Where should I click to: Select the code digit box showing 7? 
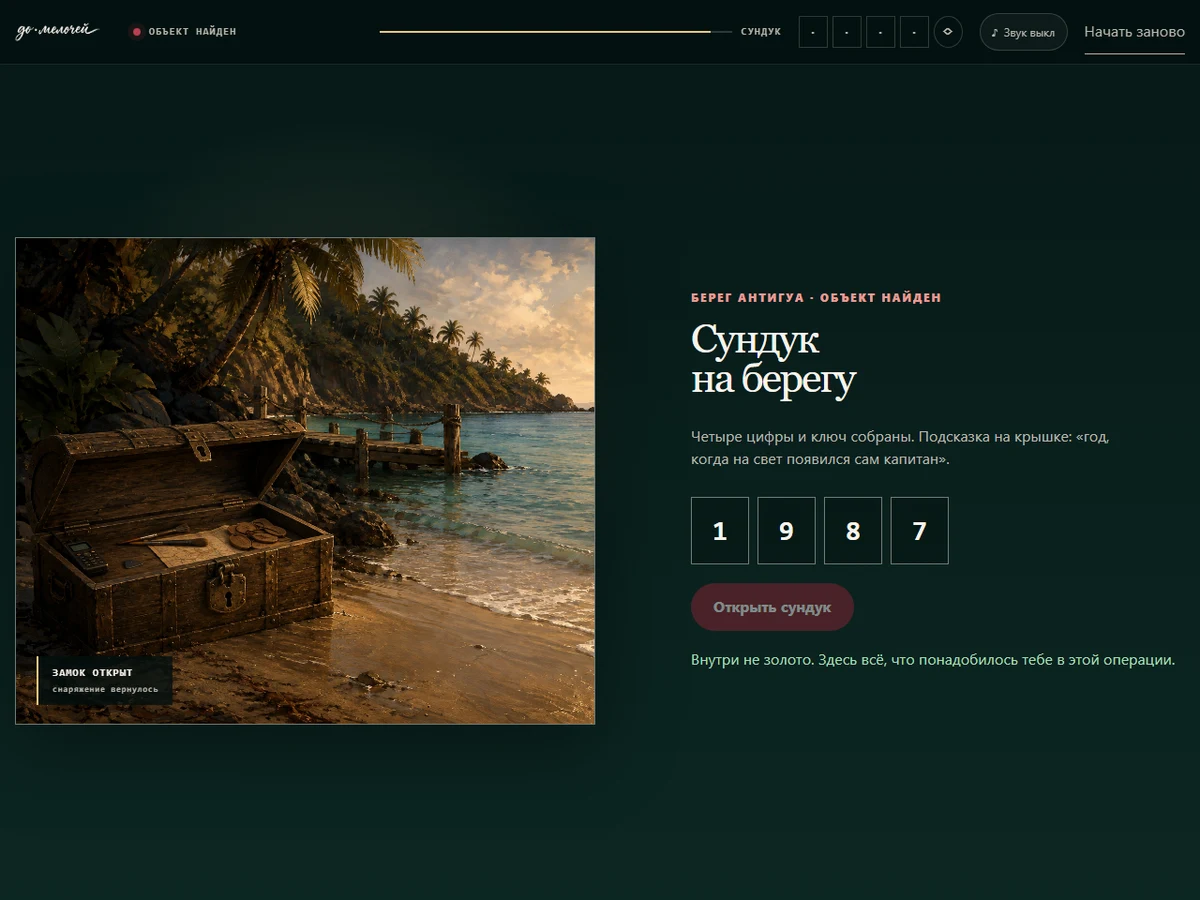pos(920,531)
